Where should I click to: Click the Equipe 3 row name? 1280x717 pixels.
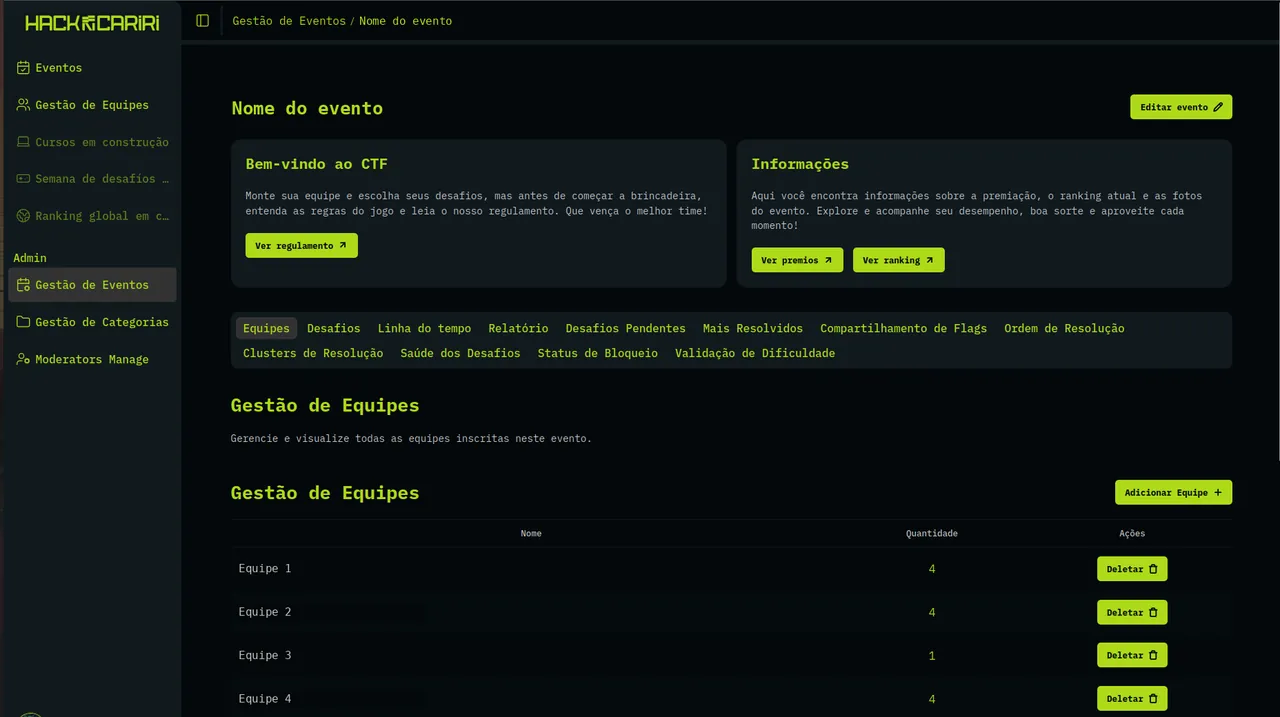click(265, 655)
